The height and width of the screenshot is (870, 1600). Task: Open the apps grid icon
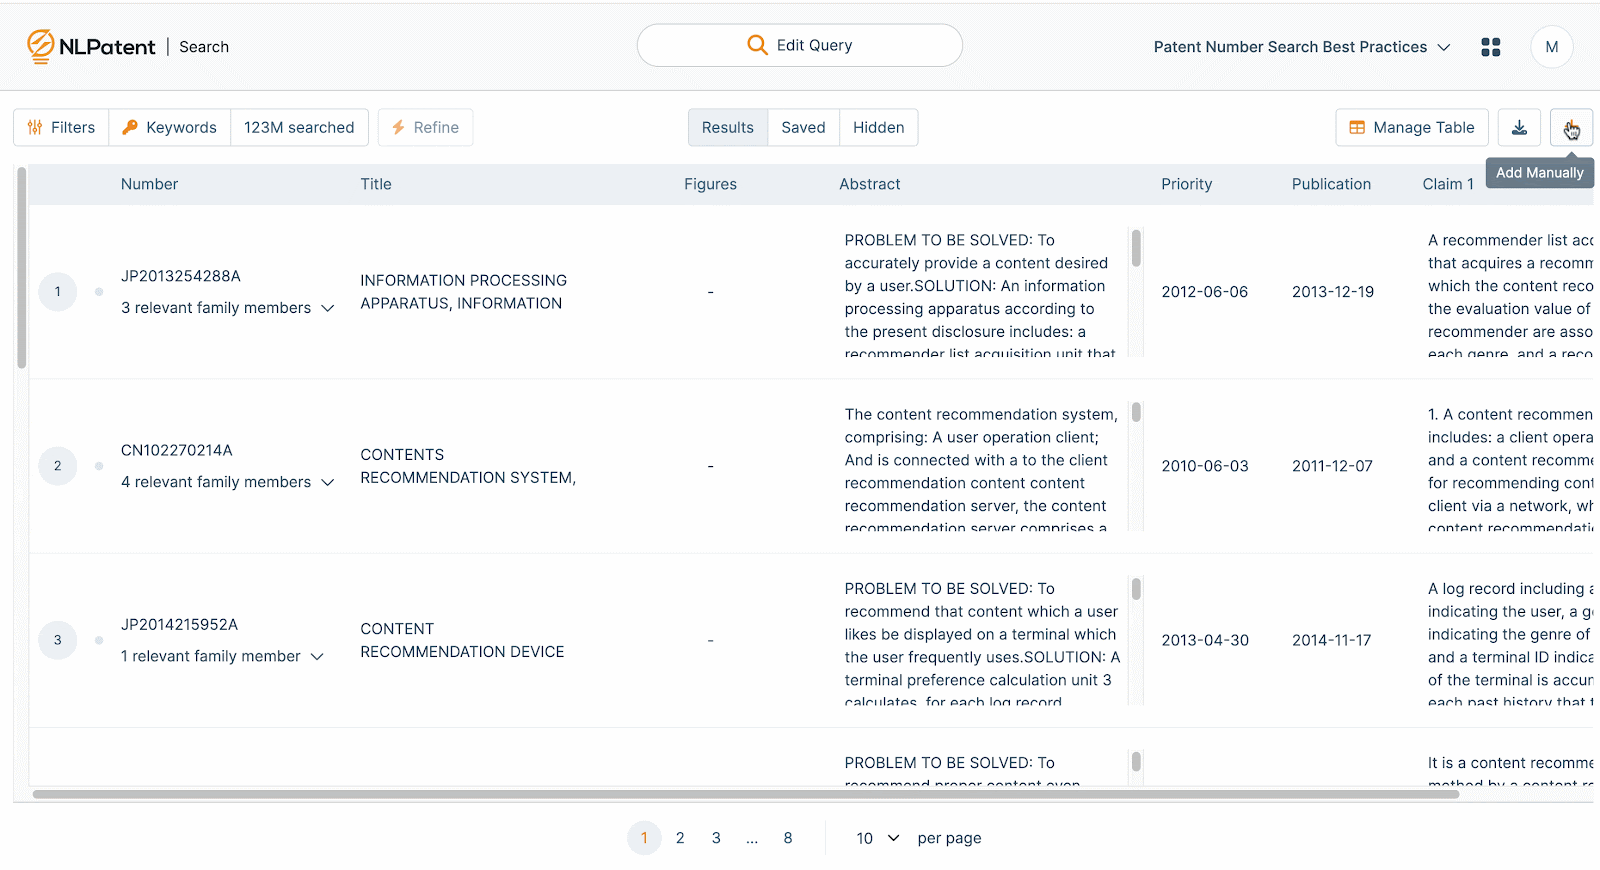1490,47
